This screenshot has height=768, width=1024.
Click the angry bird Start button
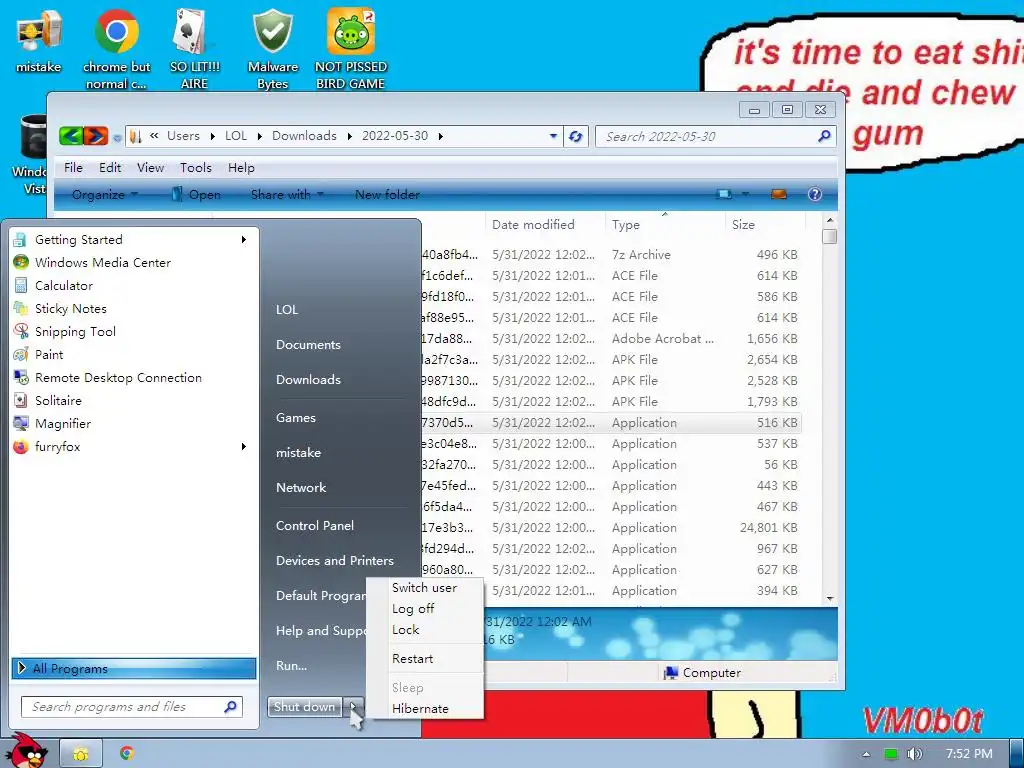coord(26,751)
